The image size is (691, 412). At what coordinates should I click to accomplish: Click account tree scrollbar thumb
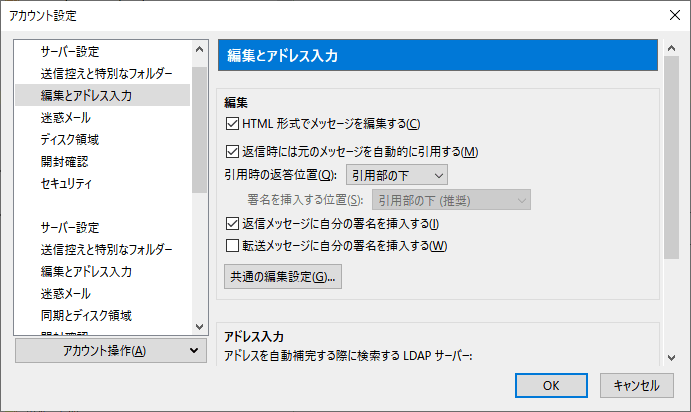click(x=199, y=130)
